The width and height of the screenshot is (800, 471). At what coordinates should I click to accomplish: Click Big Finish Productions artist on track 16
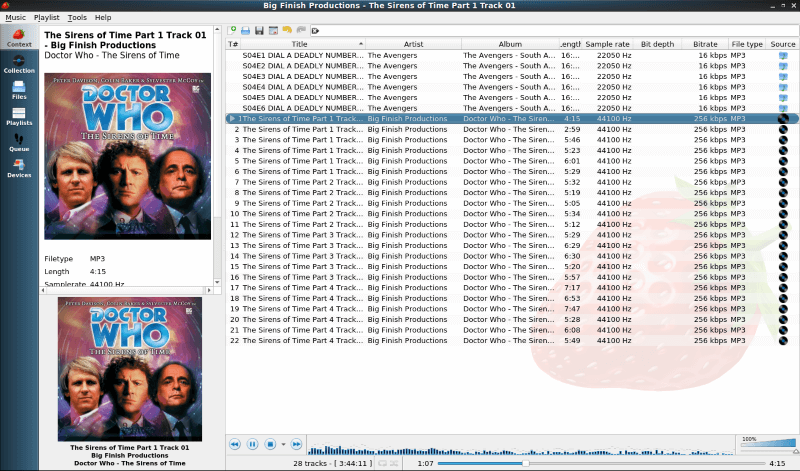tap(407, 277)
